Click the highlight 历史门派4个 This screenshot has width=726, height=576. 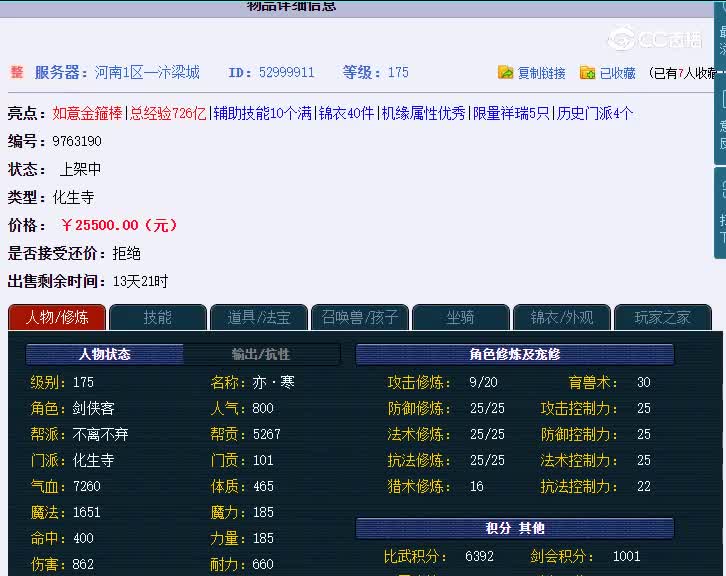point(595,113)
